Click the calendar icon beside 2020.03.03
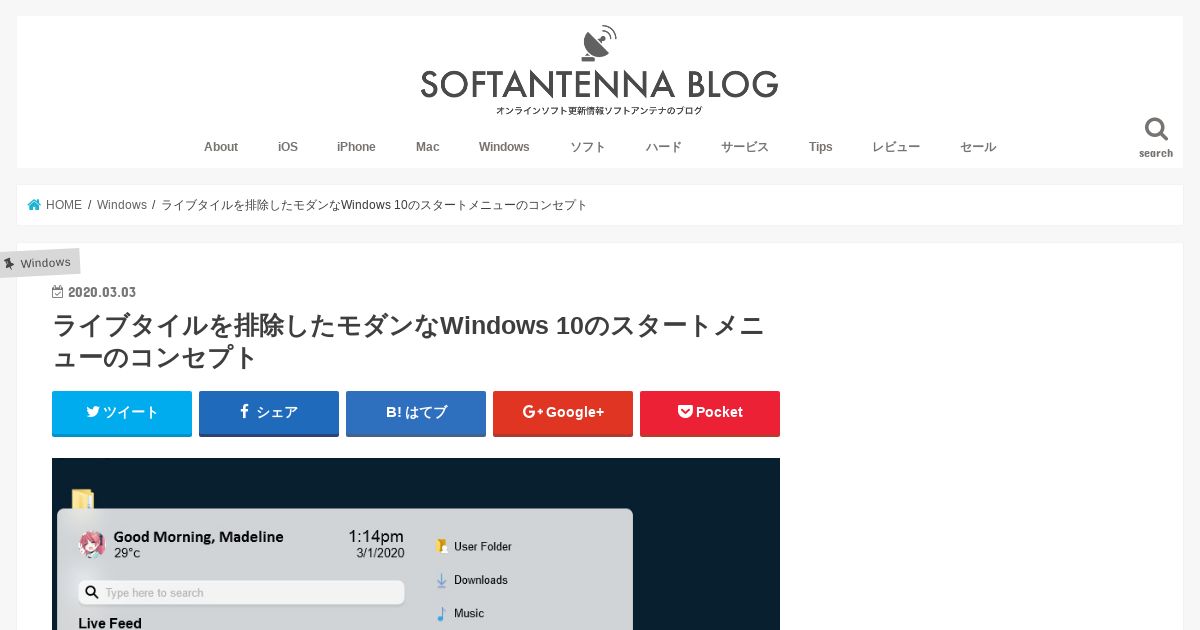Viewport: 1200px width, 630px height. (x=58, y=292)
